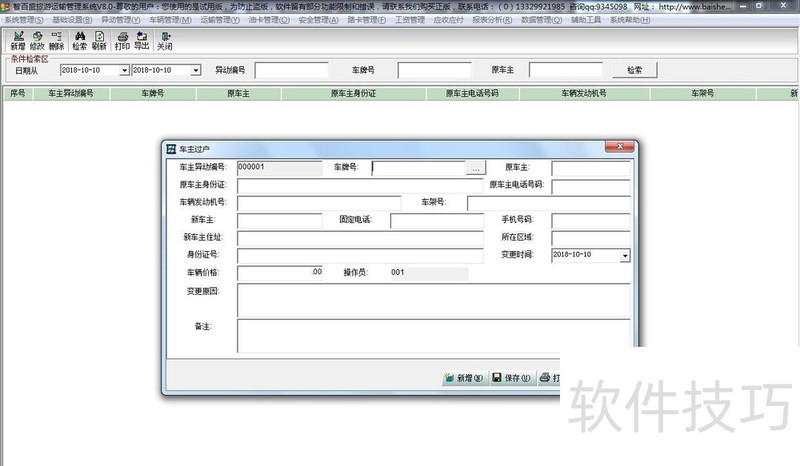This screenshot has height=466, width=800.
Task: Open the 变更时间 date dropdown in dialog
Action: (625, 256)
